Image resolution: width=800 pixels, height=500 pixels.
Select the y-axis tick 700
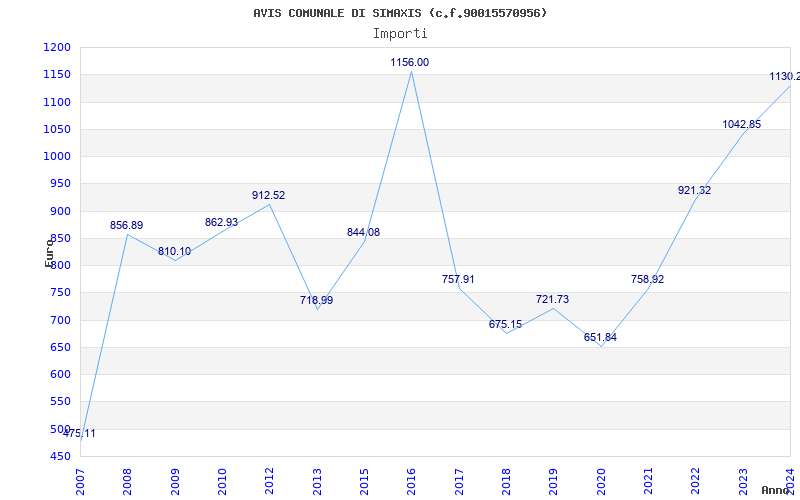(x=60, y=320)
